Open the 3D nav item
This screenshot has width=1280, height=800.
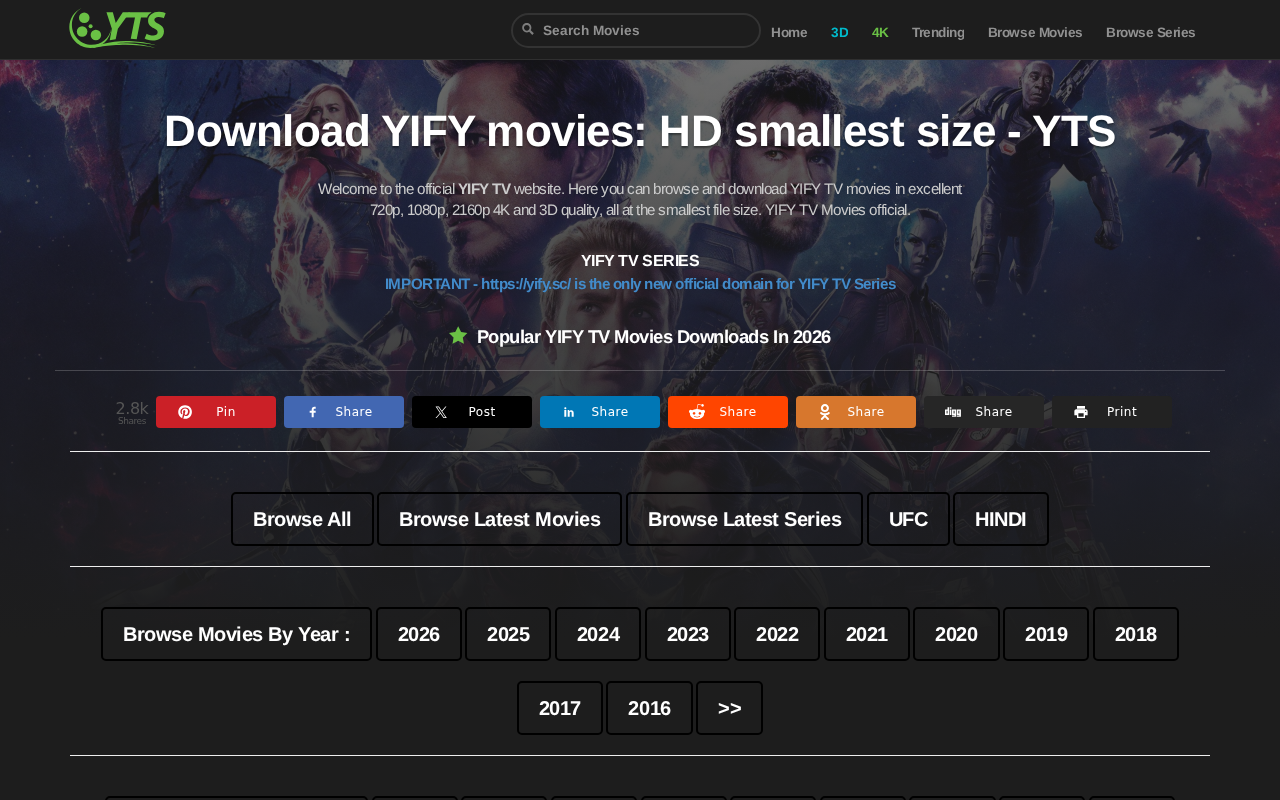pyautogui.click(x=840, y=32)
